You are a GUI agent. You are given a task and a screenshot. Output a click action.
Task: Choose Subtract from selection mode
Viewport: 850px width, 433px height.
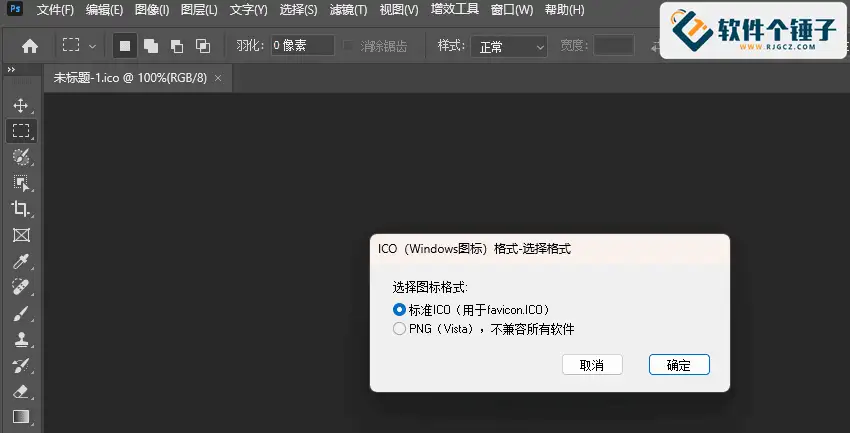pos(177,46)
